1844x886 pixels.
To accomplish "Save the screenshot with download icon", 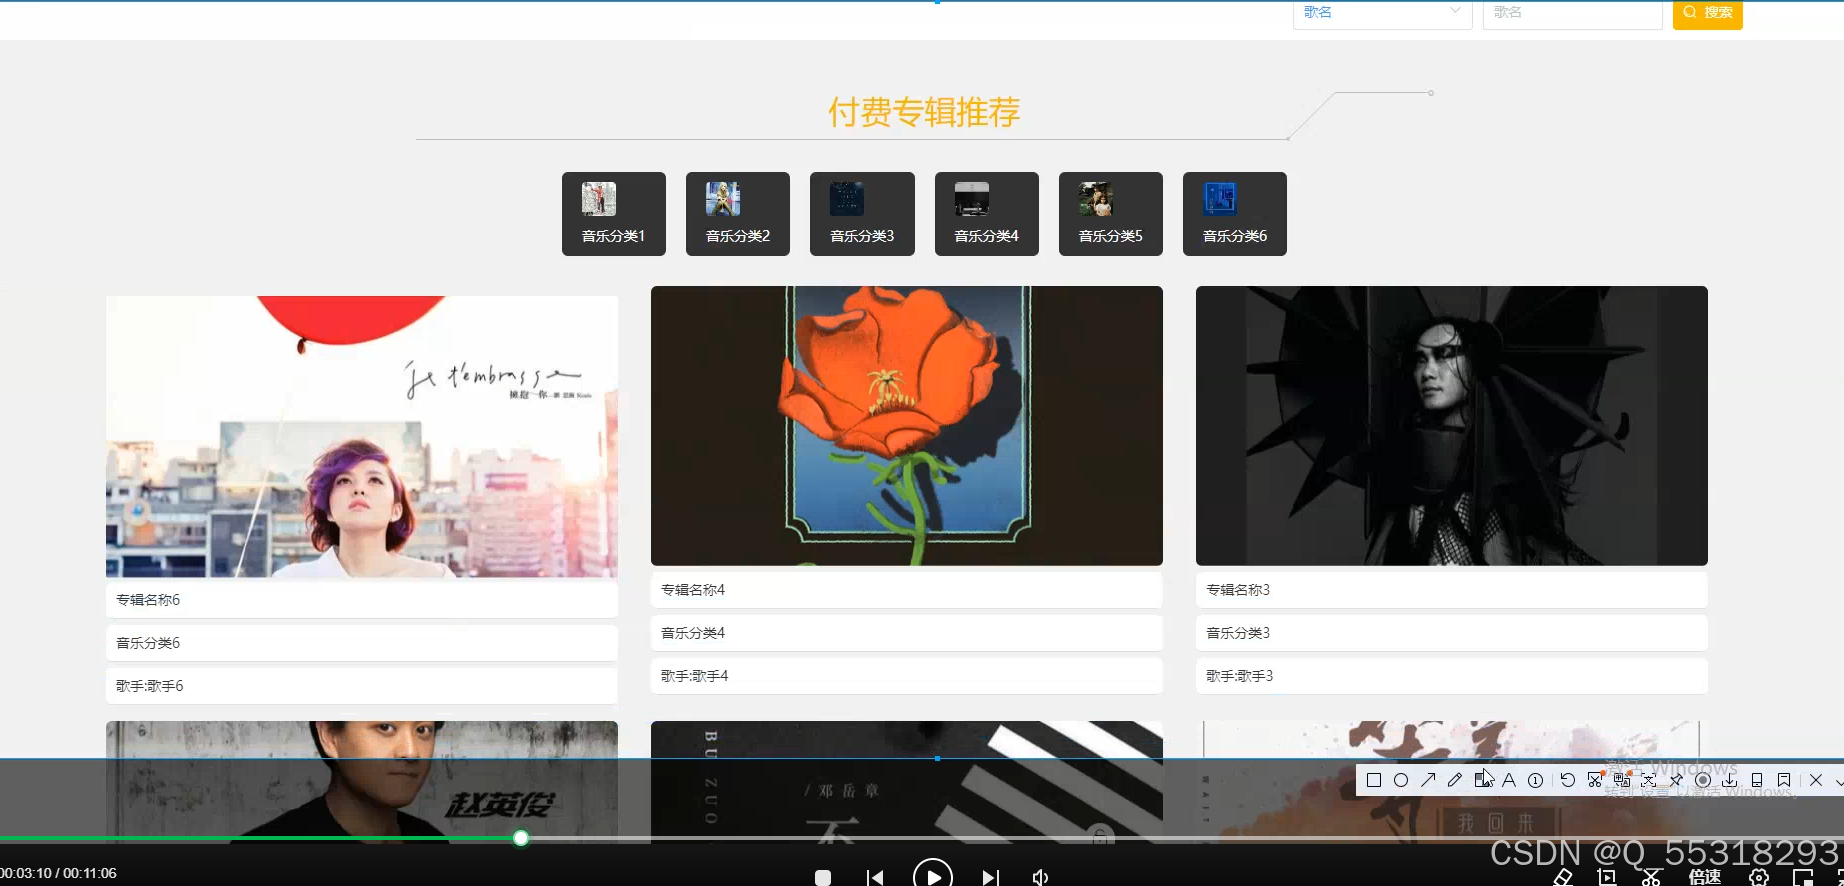I will pyautogui.click(x=1730, y=780).
